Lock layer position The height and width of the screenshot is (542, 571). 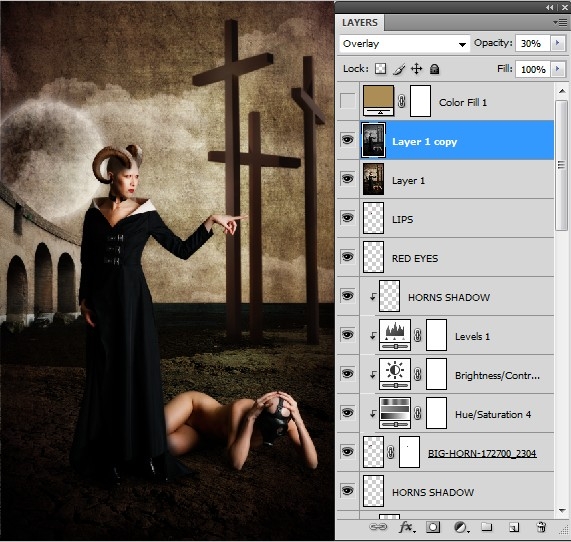pos(417,68)
